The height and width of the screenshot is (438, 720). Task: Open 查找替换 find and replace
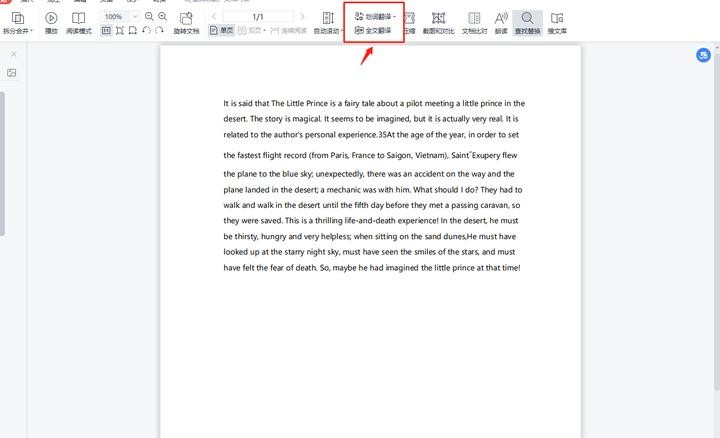pyautogui.click(x=528, y=22)
